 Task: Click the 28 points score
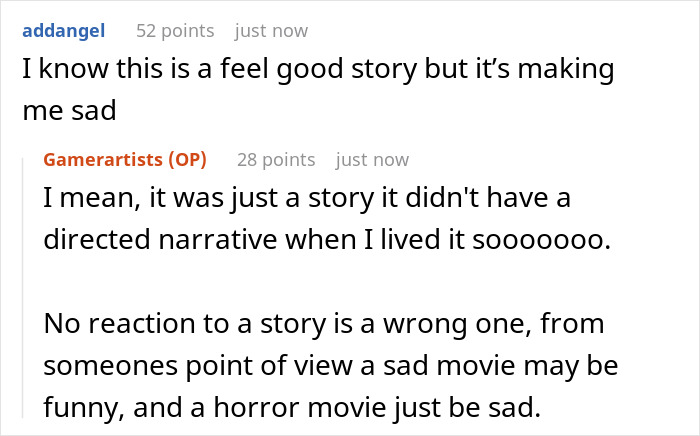click(276, 160)
